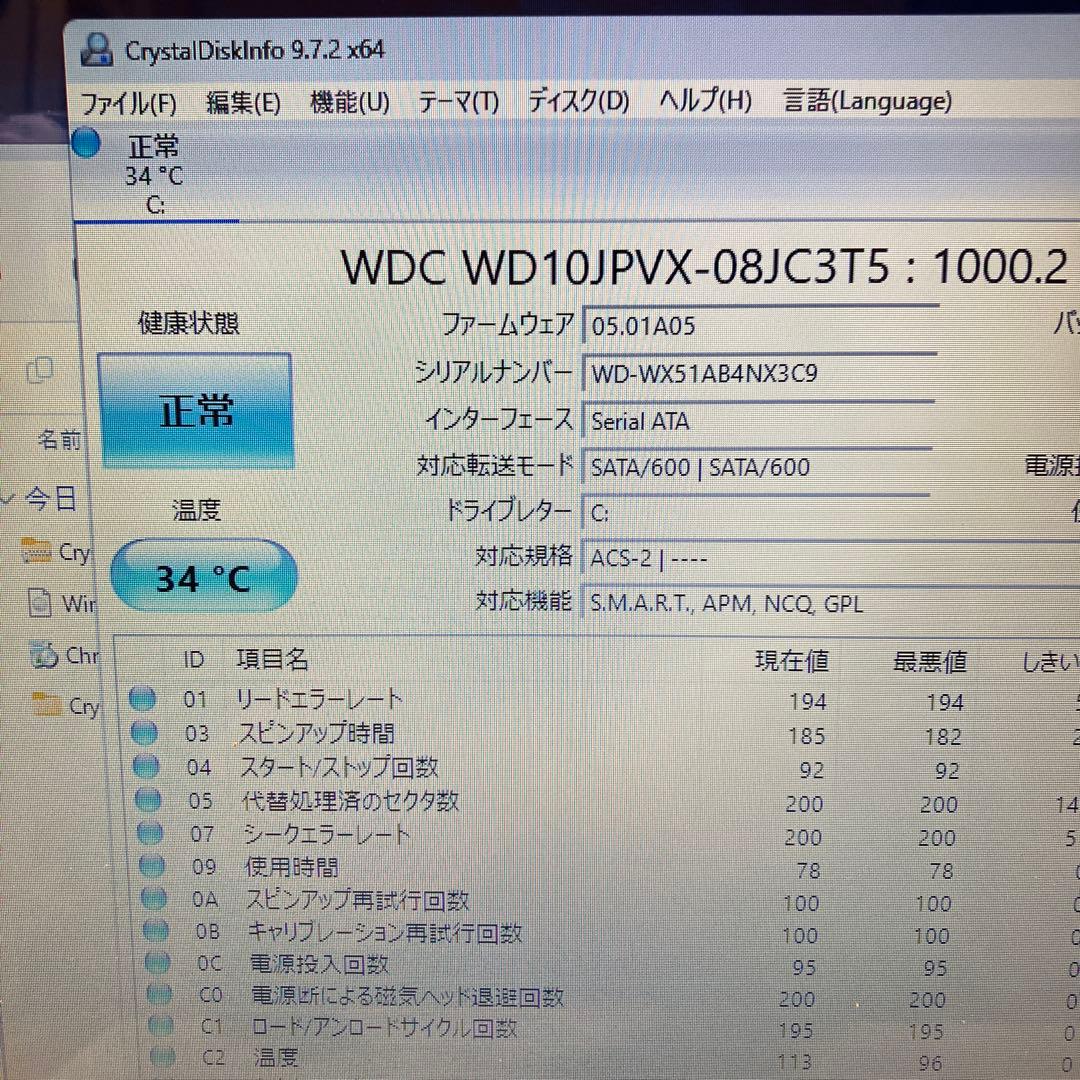This screenshot has width=1080, height=1080.
Task: Open the ファイル(F) menu
Action: click(x=128, y=104)
